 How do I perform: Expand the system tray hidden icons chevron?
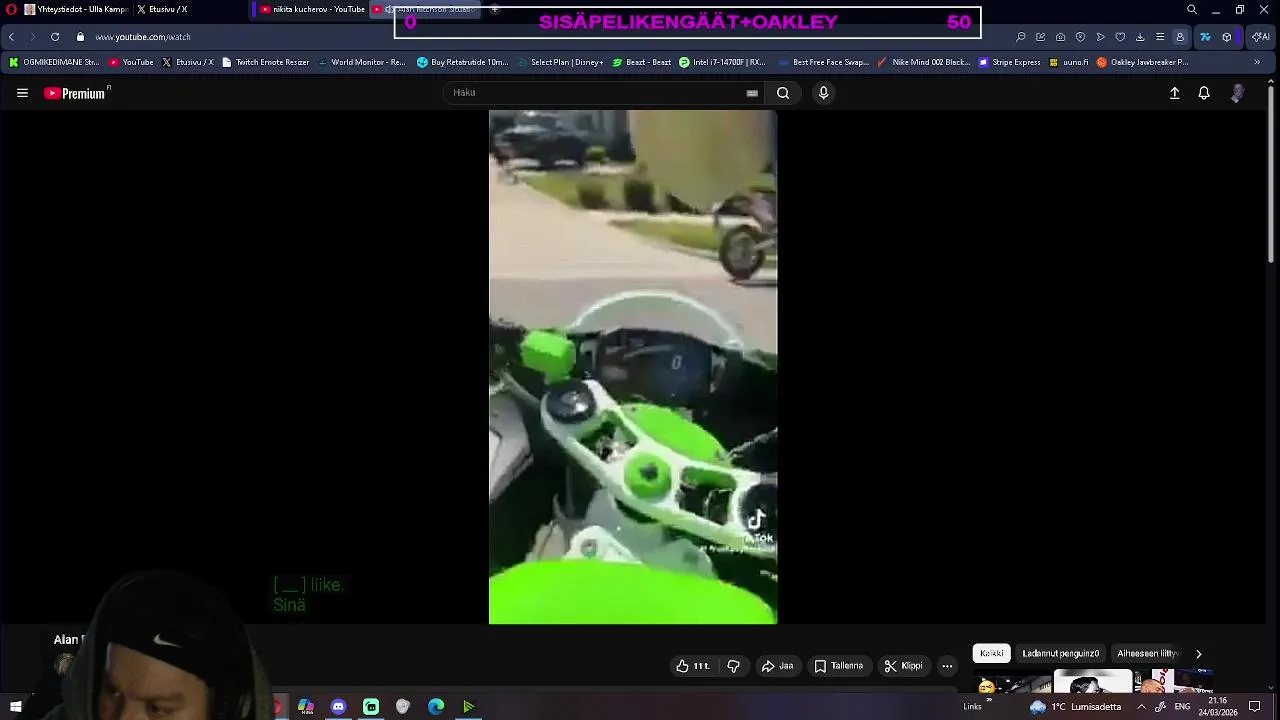point(1141,707)
